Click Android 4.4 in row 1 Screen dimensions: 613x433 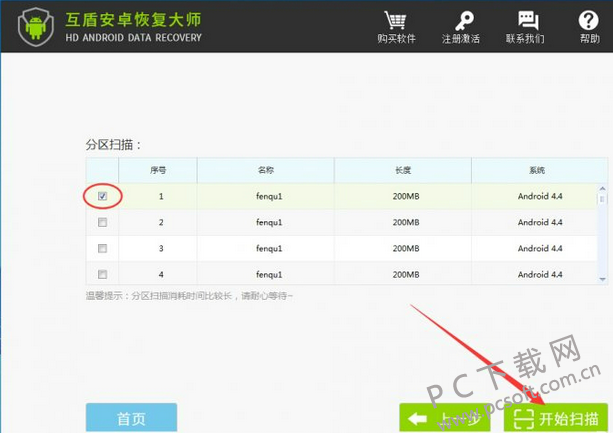[540, 196]
